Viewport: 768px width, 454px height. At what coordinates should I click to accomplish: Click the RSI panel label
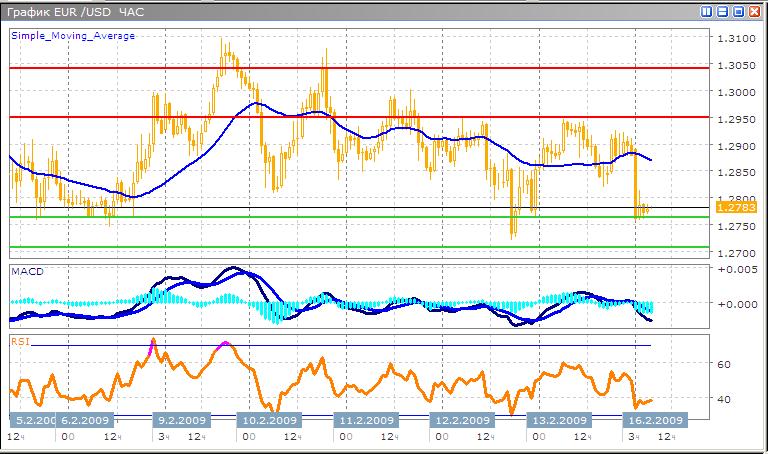pos(20,341)
